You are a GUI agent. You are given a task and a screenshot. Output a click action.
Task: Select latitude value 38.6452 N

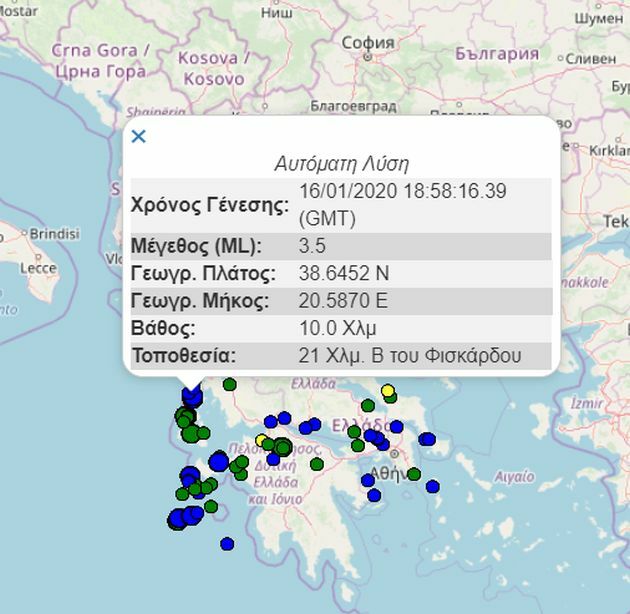[x=344, y=273]
